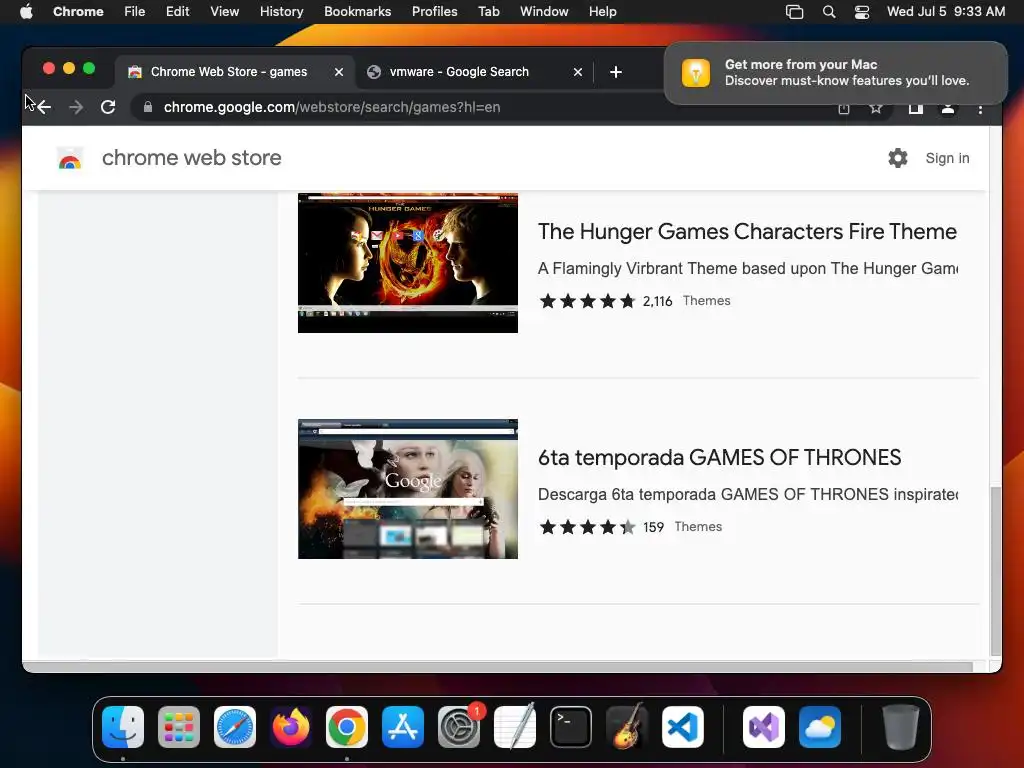This screenshot has width=1024, height=768.
Task: Click the Chrome Web Store rainbow logo
Action: [70, 158]
